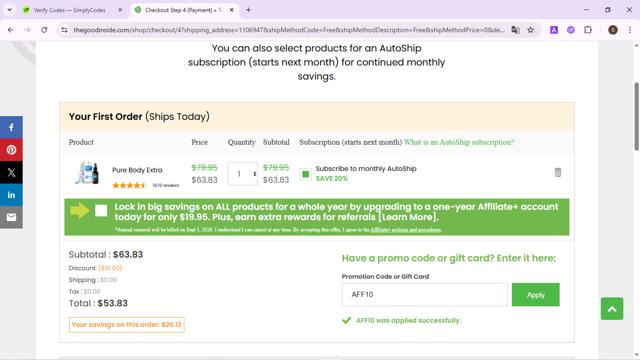Viewport: 640px width, 360px height.
Task: Click the 'Tax : $0.00' line
Action: click(84, 291)
